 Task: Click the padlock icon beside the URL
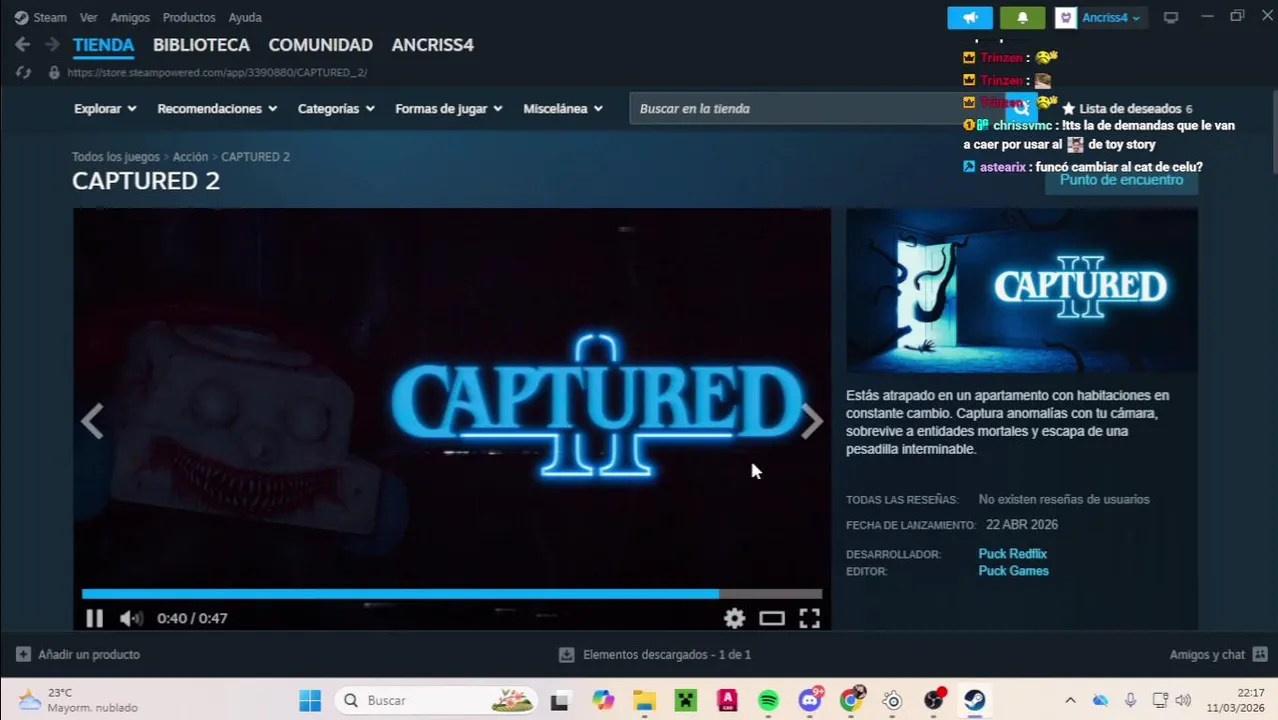click(54, 73)
